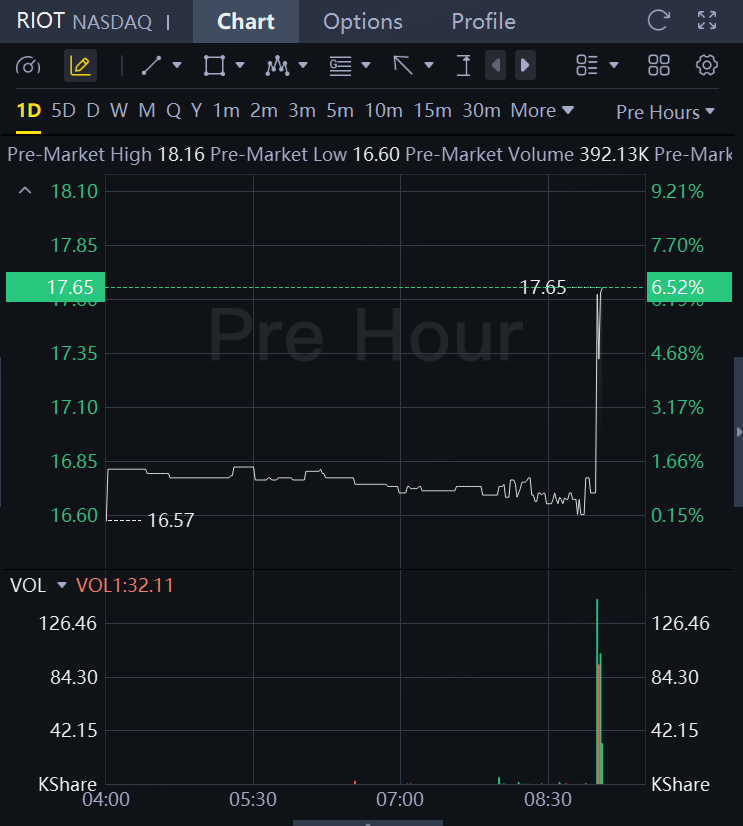This screenshot has height=826, width=743.
Task: Toggle the drawing pencil tool
Action: point(80,66)
